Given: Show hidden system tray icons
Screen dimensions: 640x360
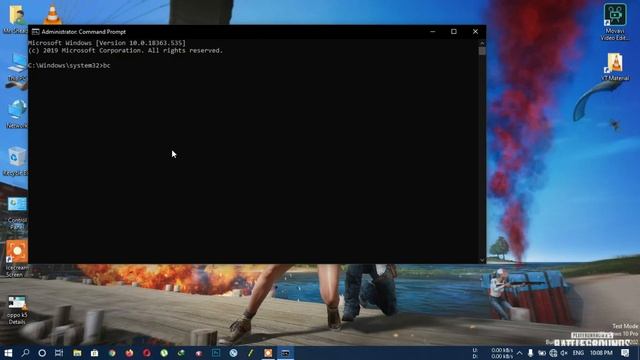Looking at the screenshot, I should (519, 353).
